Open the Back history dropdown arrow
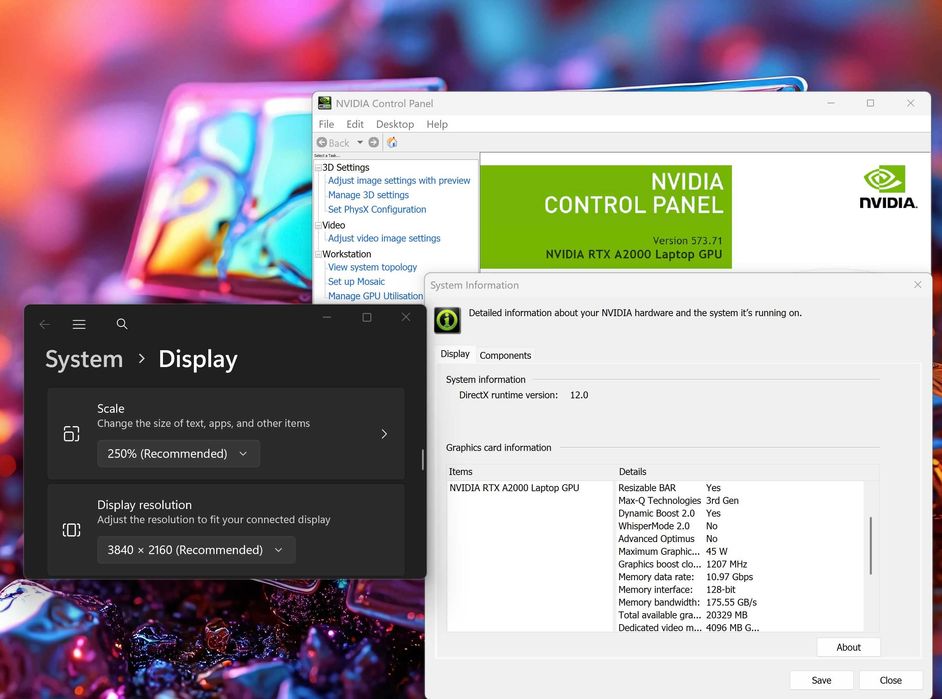Screen dimensions: 942x699 360,142
